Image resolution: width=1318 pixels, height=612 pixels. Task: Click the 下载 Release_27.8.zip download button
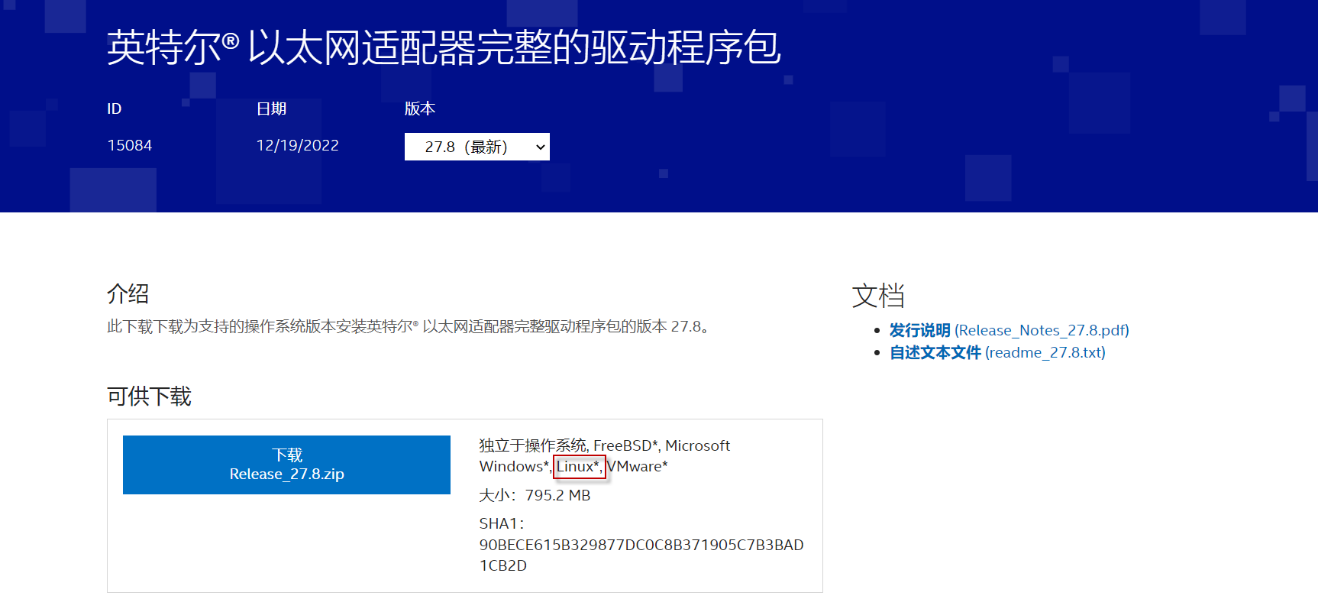pos(287,464)
